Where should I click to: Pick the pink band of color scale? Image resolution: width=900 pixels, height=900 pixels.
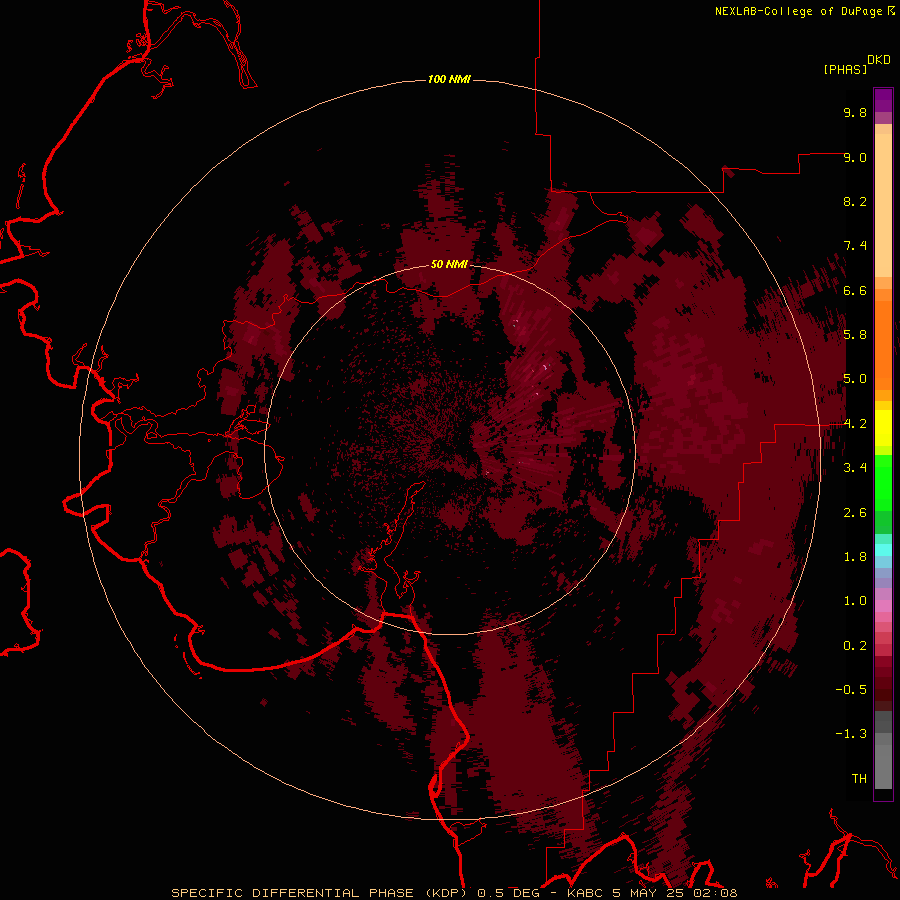(x=883, y=606)
